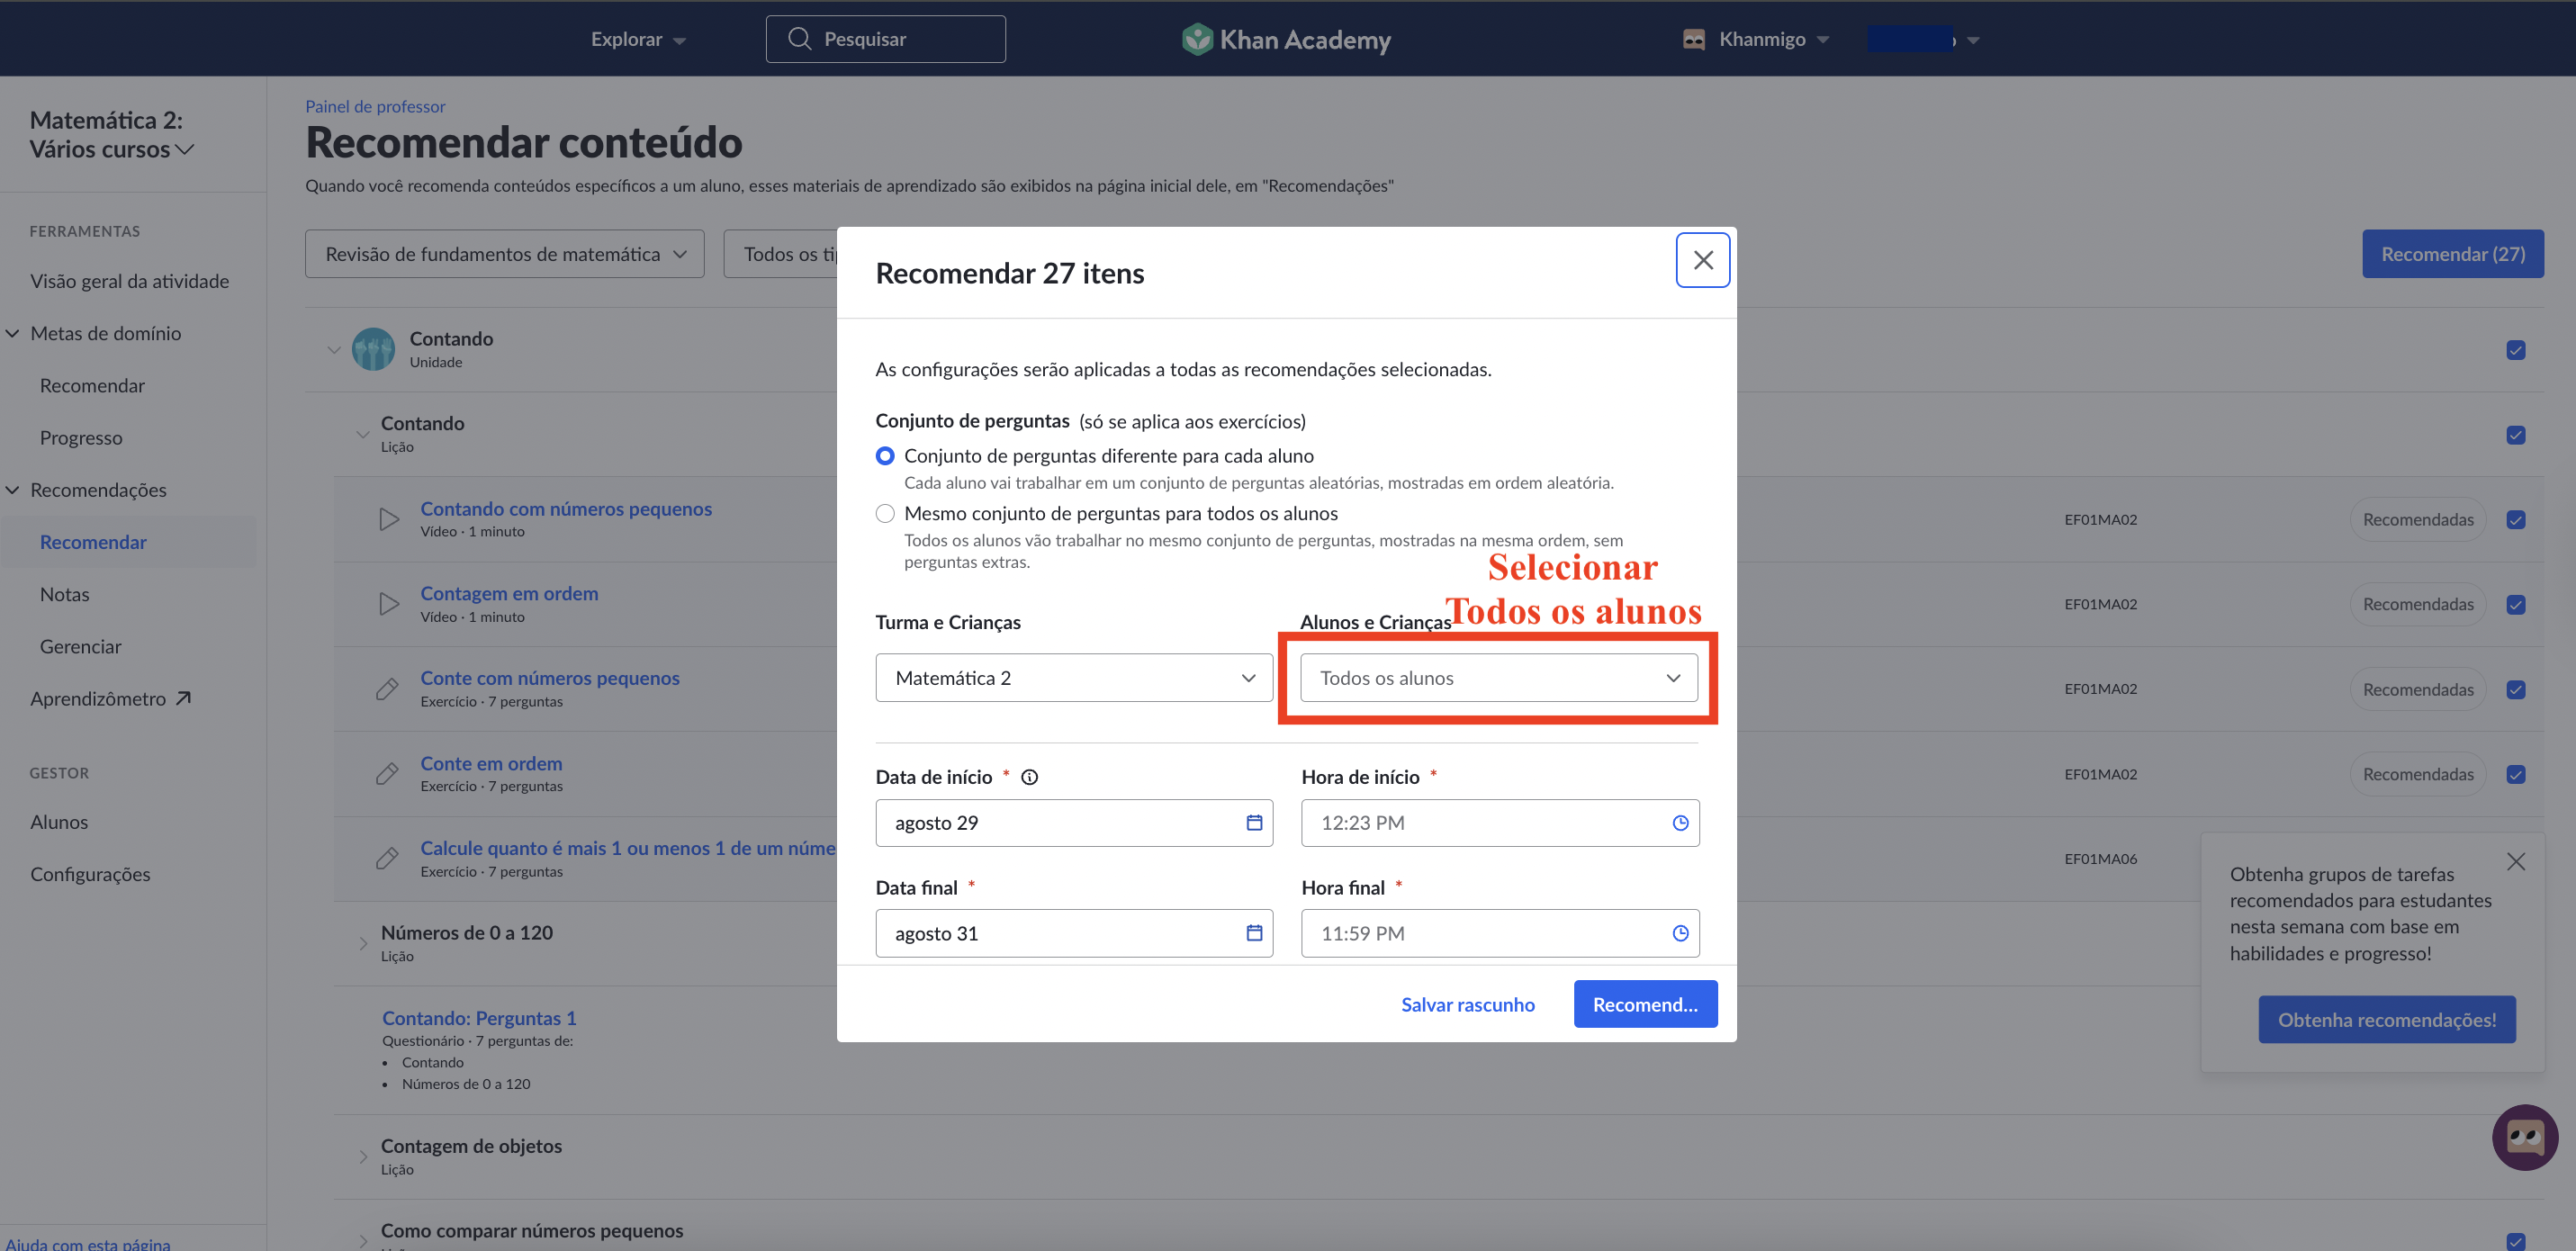Open calendar icon for Data final
Image resolution: width=2576 pixels, height=1251 pixels.
(1253, 932)
